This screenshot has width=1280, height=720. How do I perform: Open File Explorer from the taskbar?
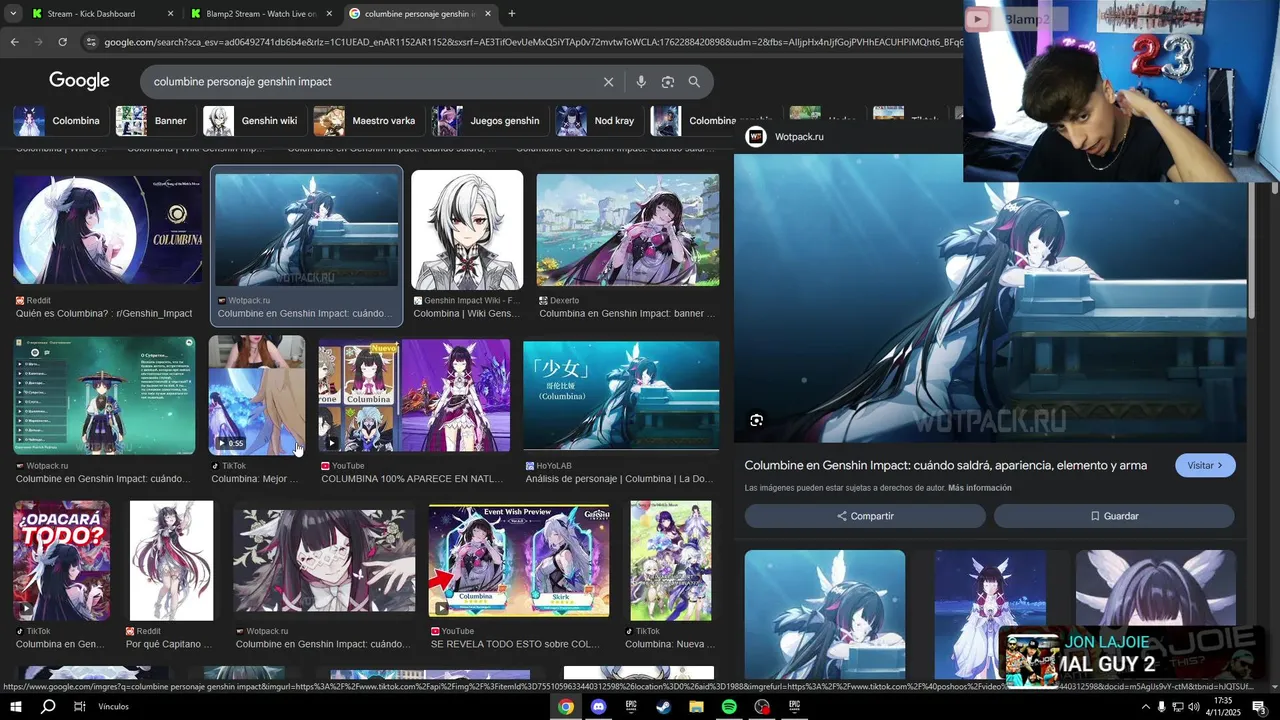click(x=697, y=707)
